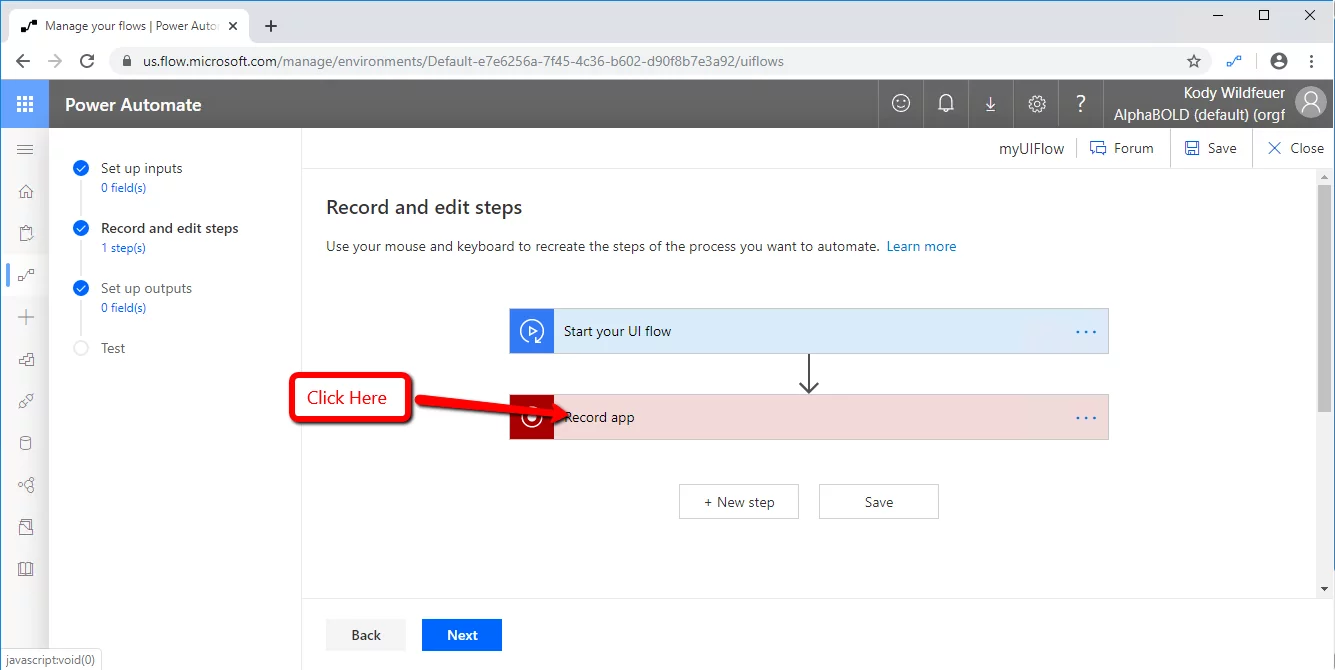Close the Manage your flows tab
Viewport: 1335px width, 670px height.
tap(233, 26)
